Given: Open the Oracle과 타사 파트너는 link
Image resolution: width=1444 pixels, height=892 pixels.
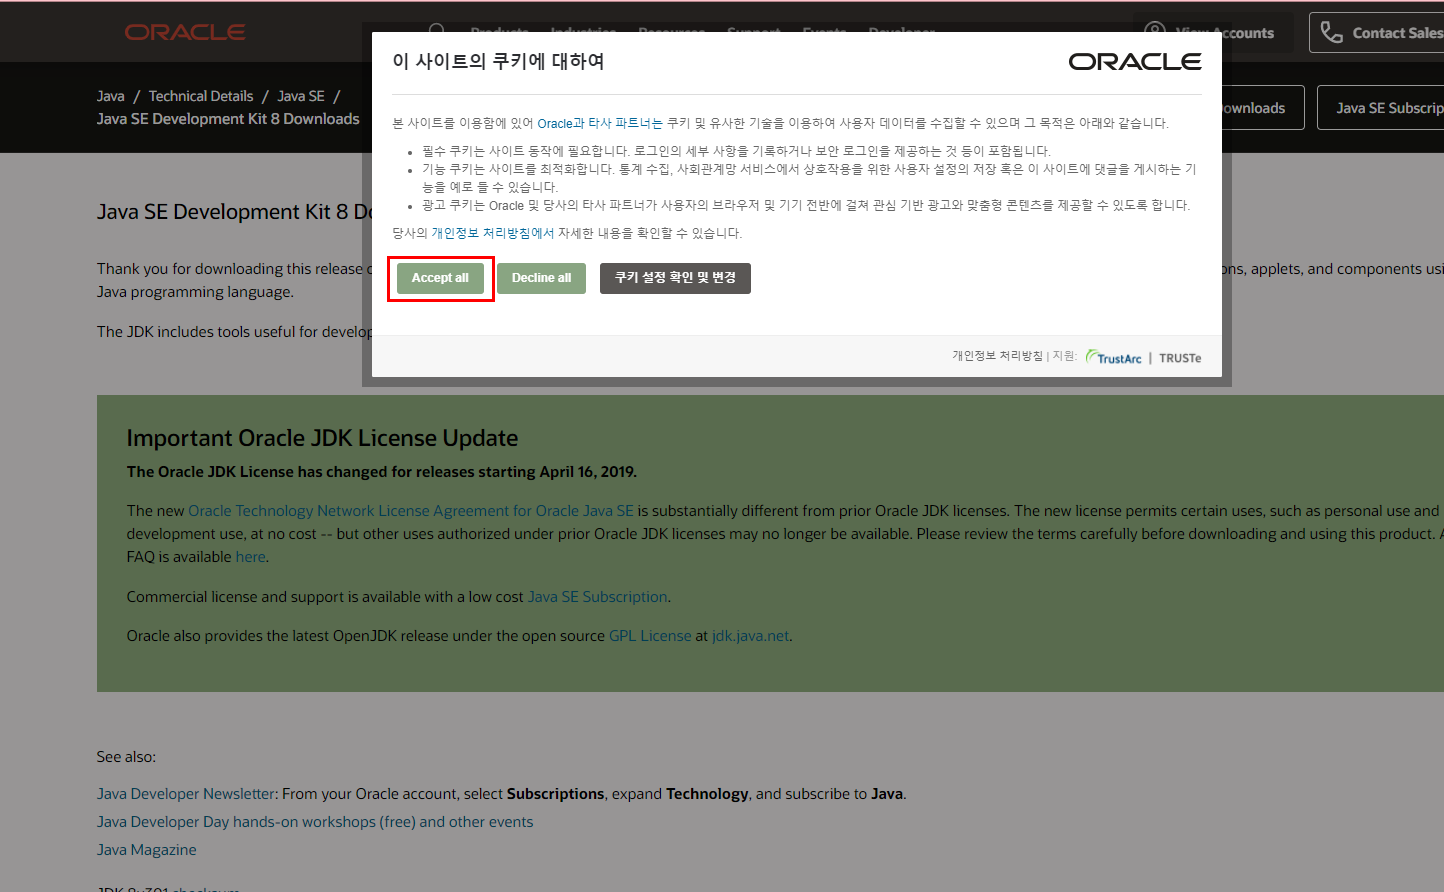Looking at the screenshot, I should pyautogui.click(x=600, y=123).
